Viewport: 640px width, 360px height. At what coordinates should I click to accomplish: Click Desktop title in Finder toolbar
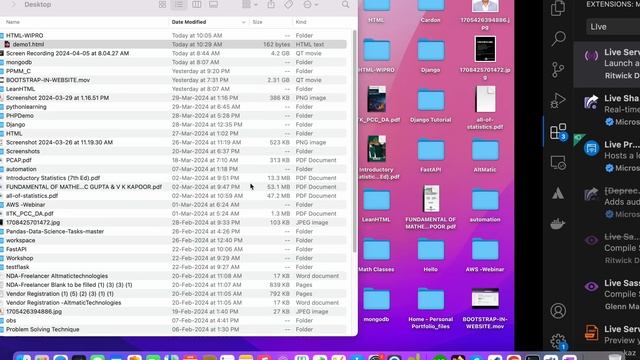(38, 4)
